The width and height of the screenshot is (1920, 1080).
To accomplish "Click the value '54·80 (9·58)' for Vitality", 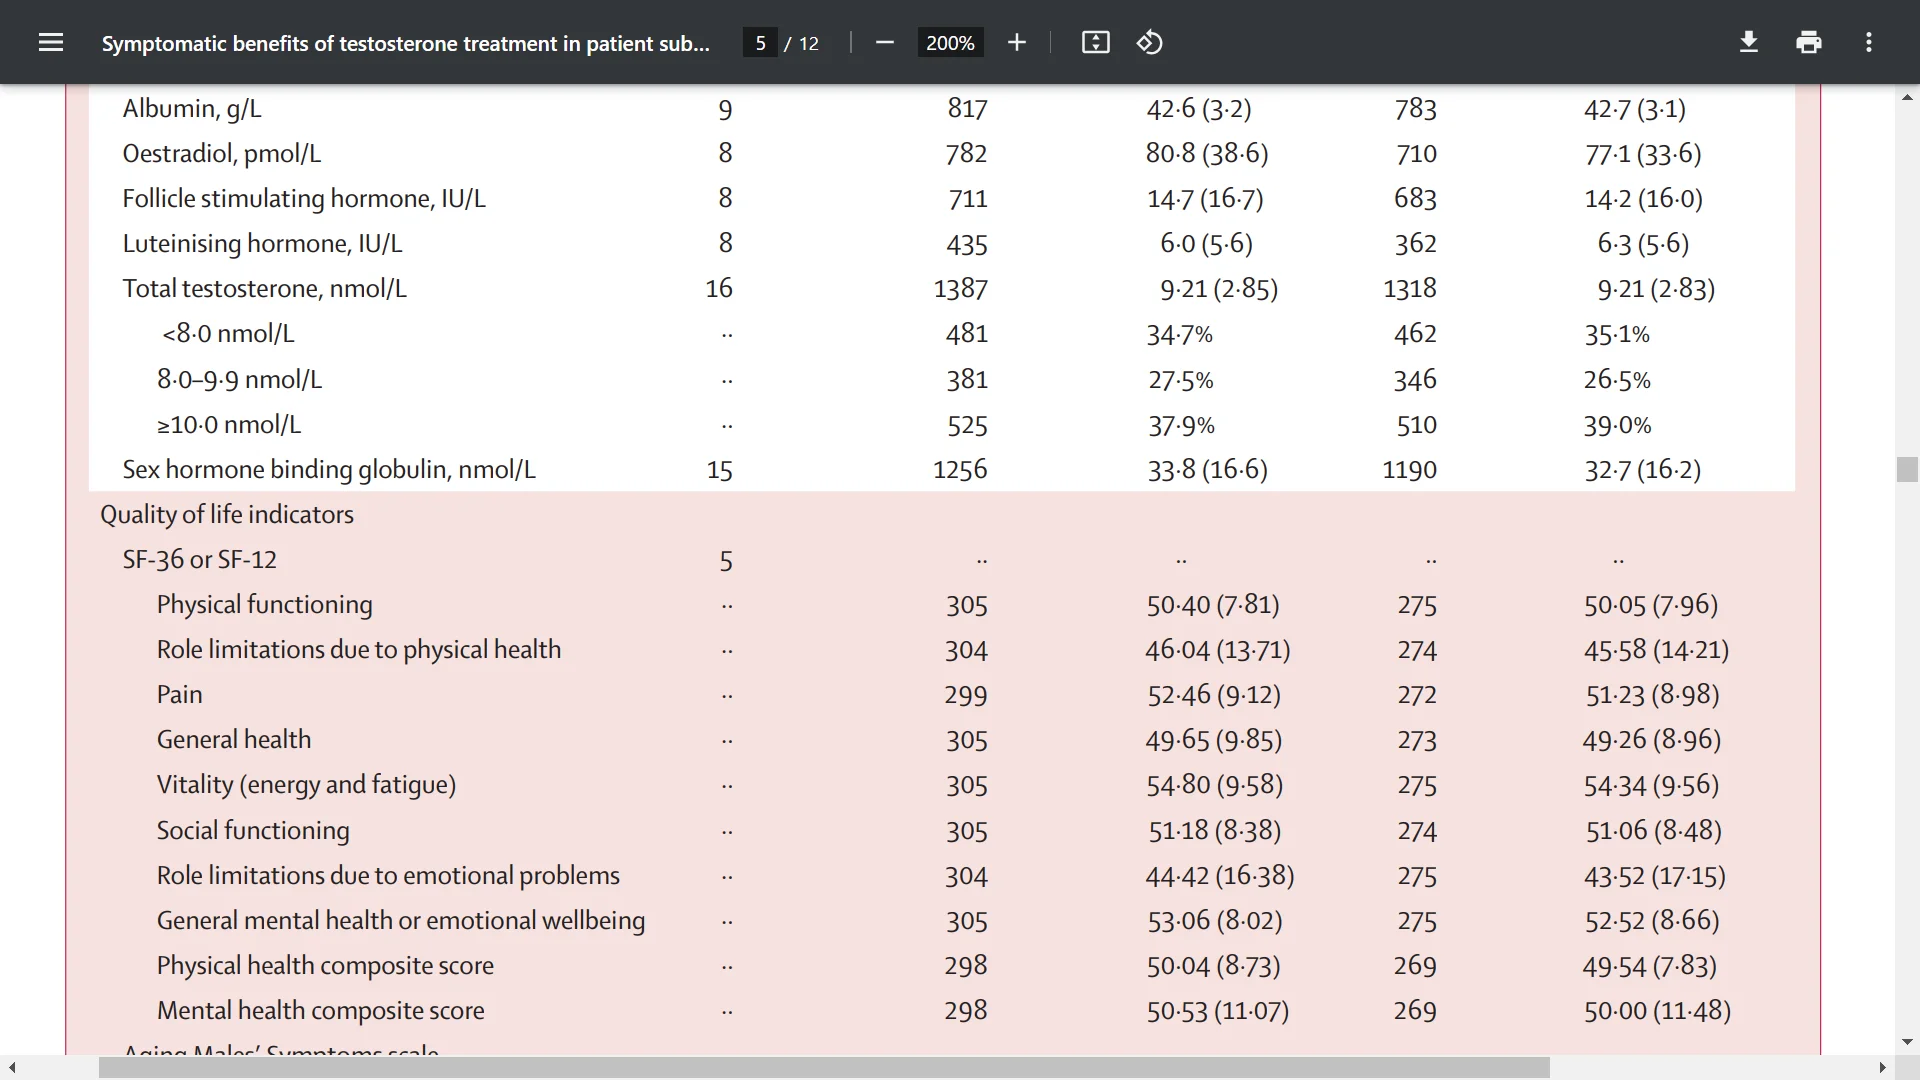I will pyautogui.click(x=1215, y=785).
